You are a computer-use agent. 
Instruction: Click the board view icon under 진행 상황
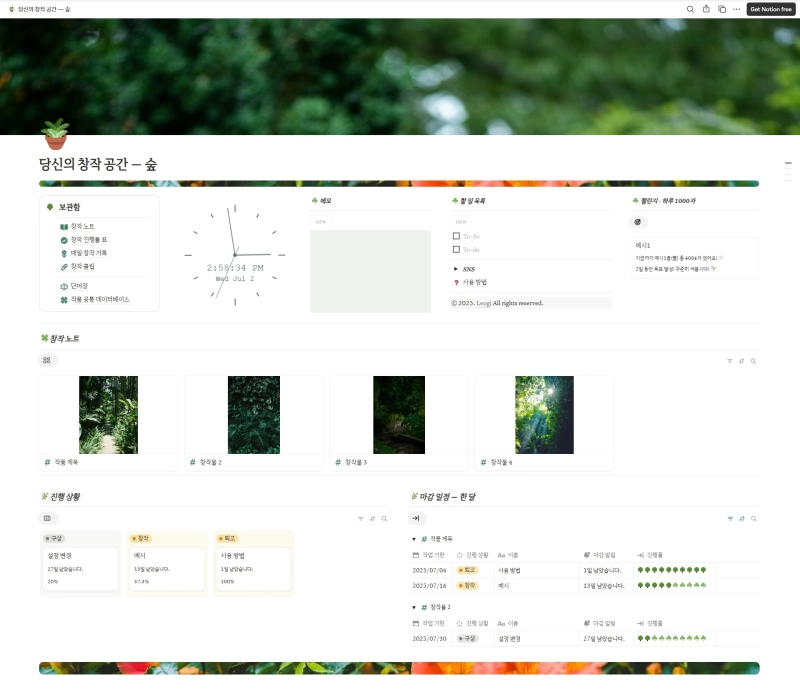point(48,518)
